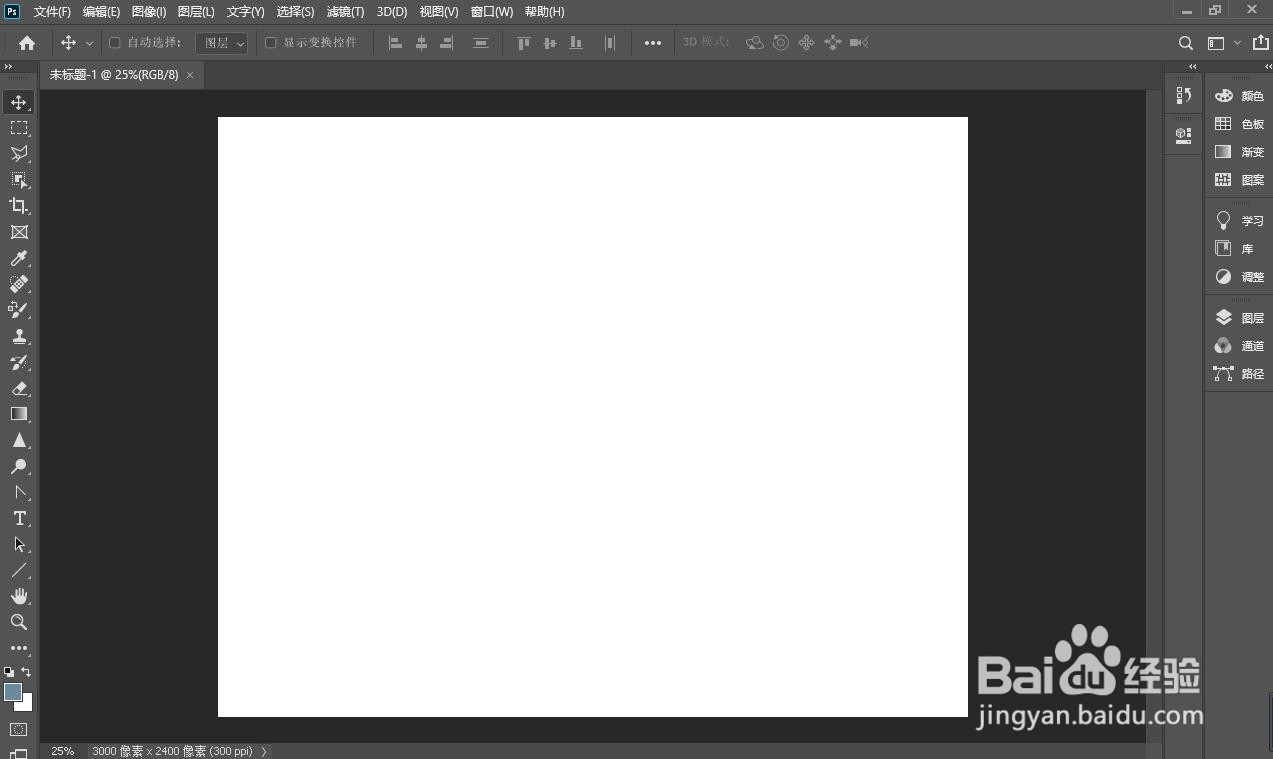Open the 图层 panel button
This screenshot has height=759, width=1273.
point(1239,318)
